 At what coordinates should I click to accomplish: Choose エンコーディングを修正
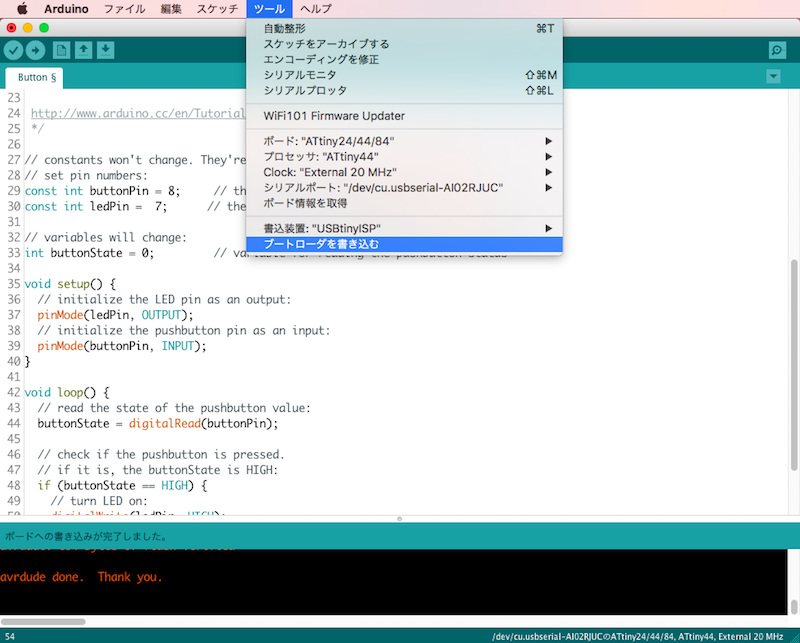click(405, 59)
